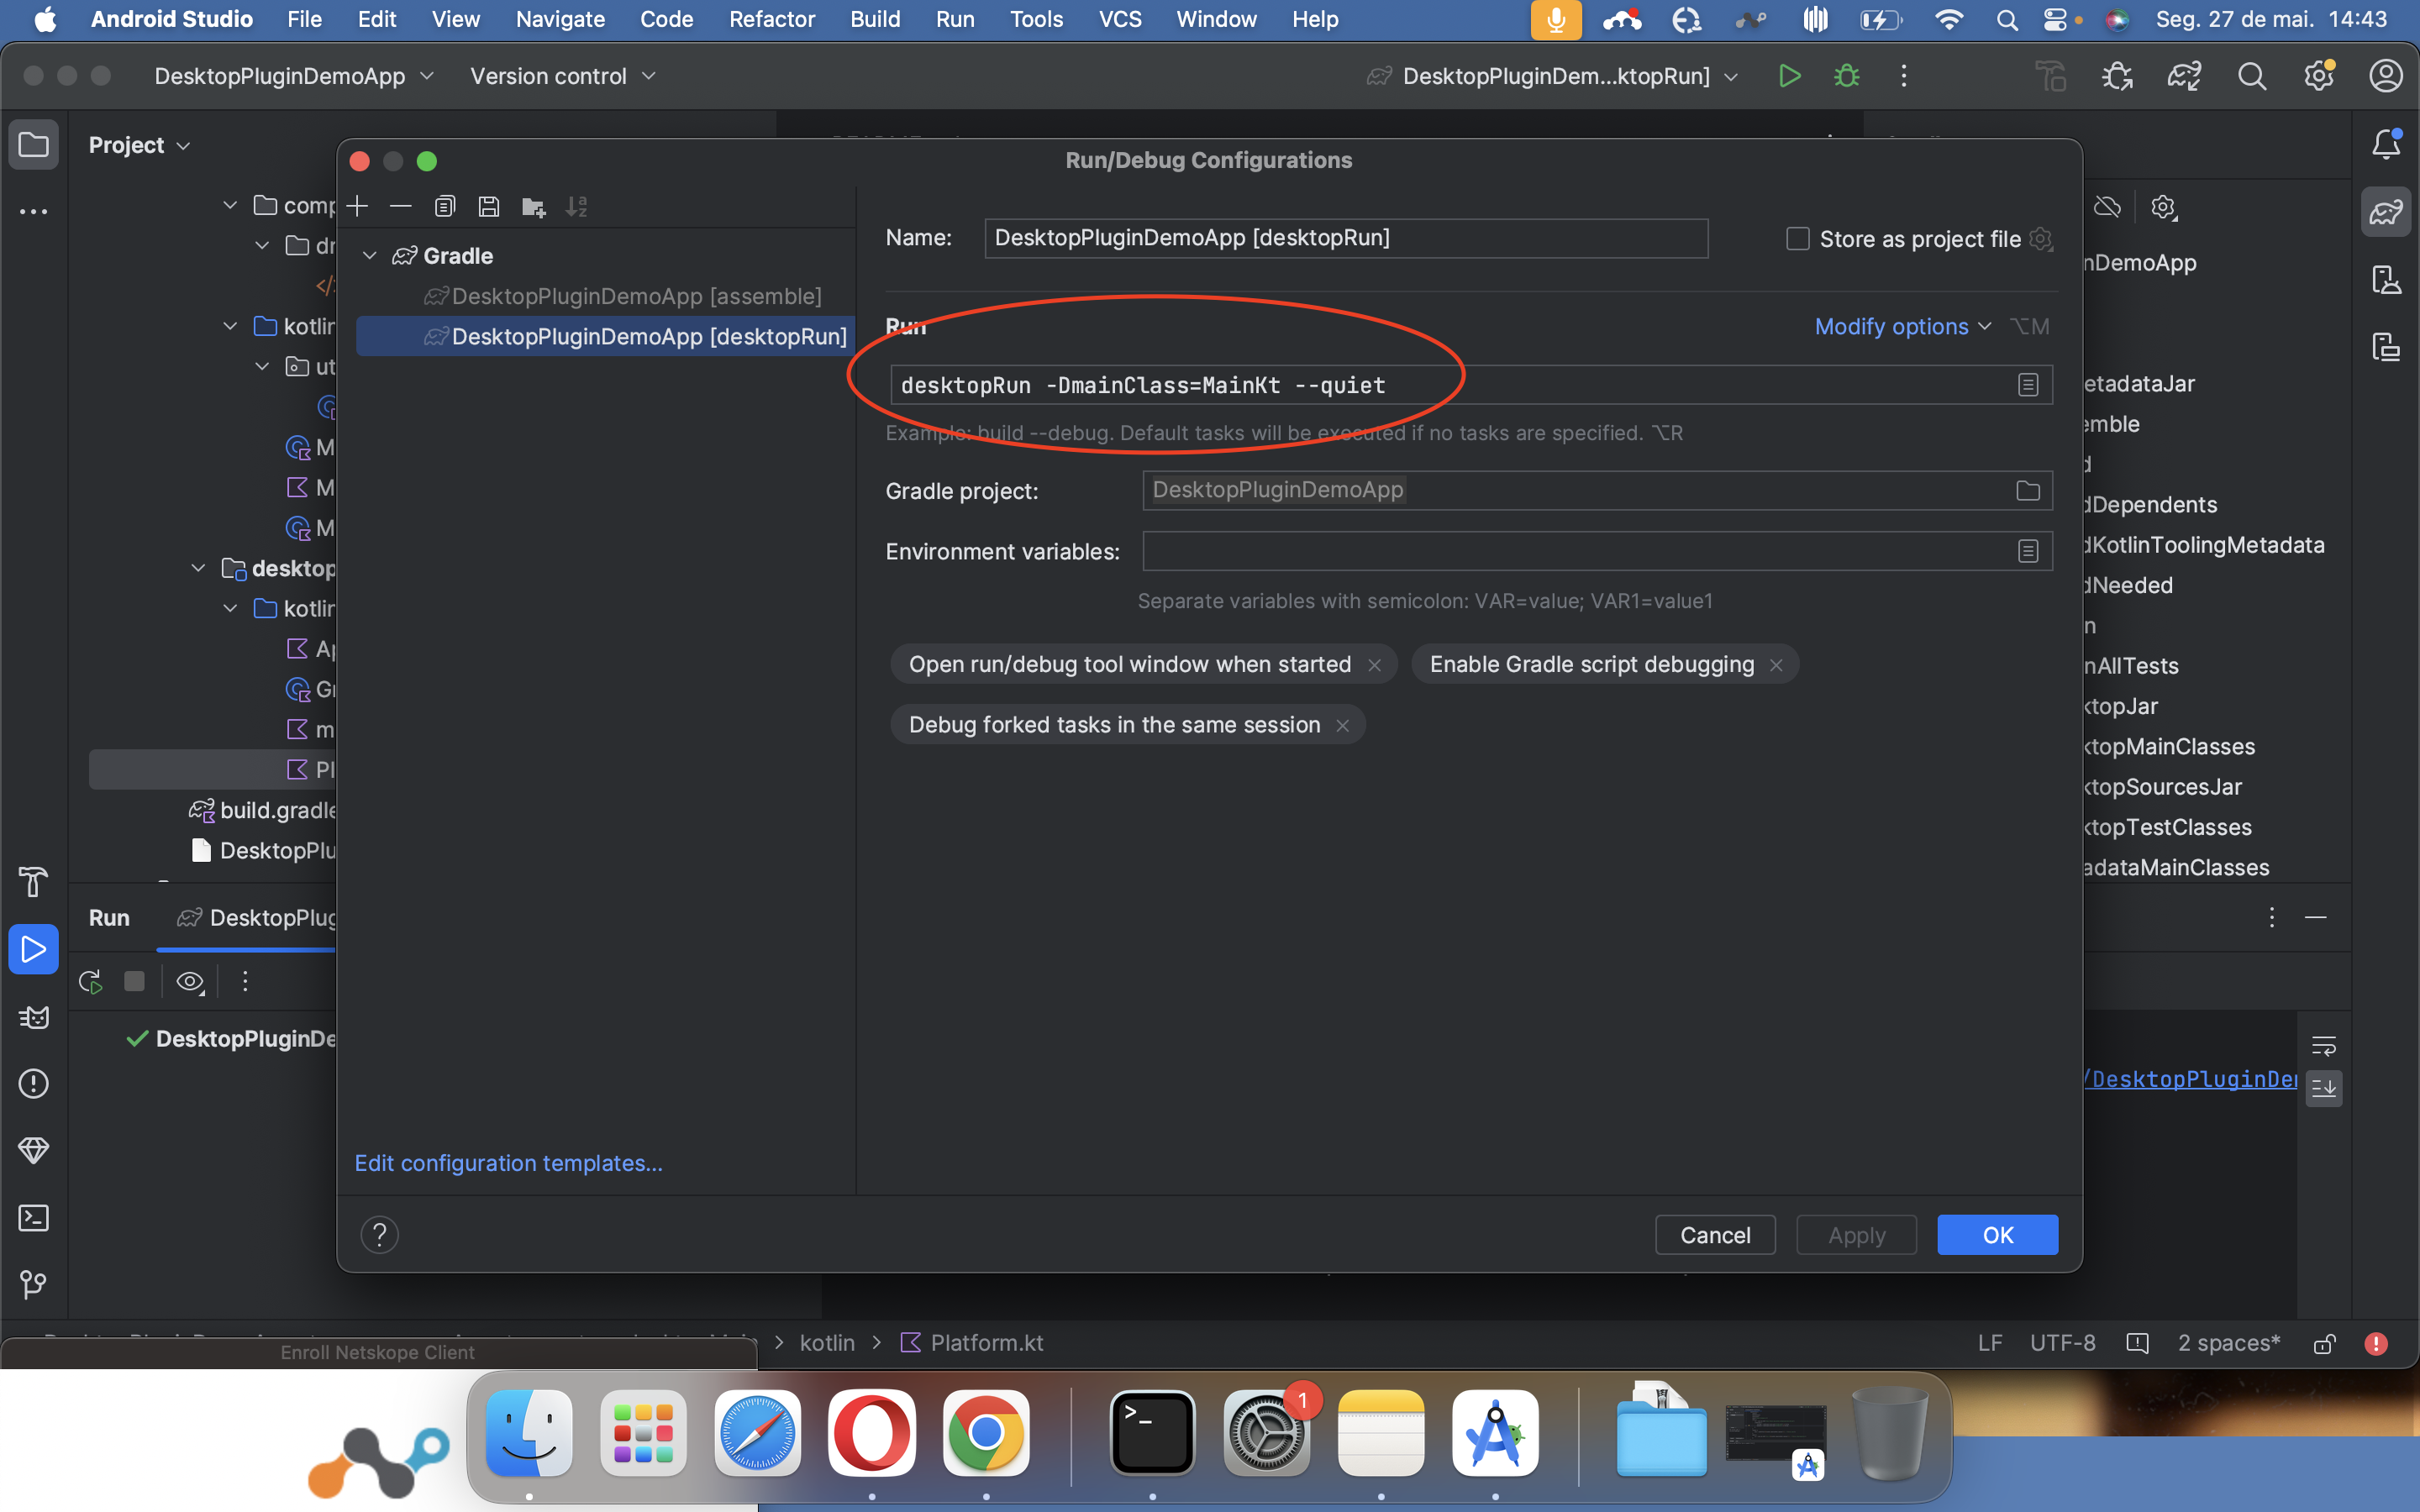The height and width of the screenshot is (1512, 2420).
Task: Select DesktopPluginDemoApp [desktopRun] configuration
Action: [606, 336]
